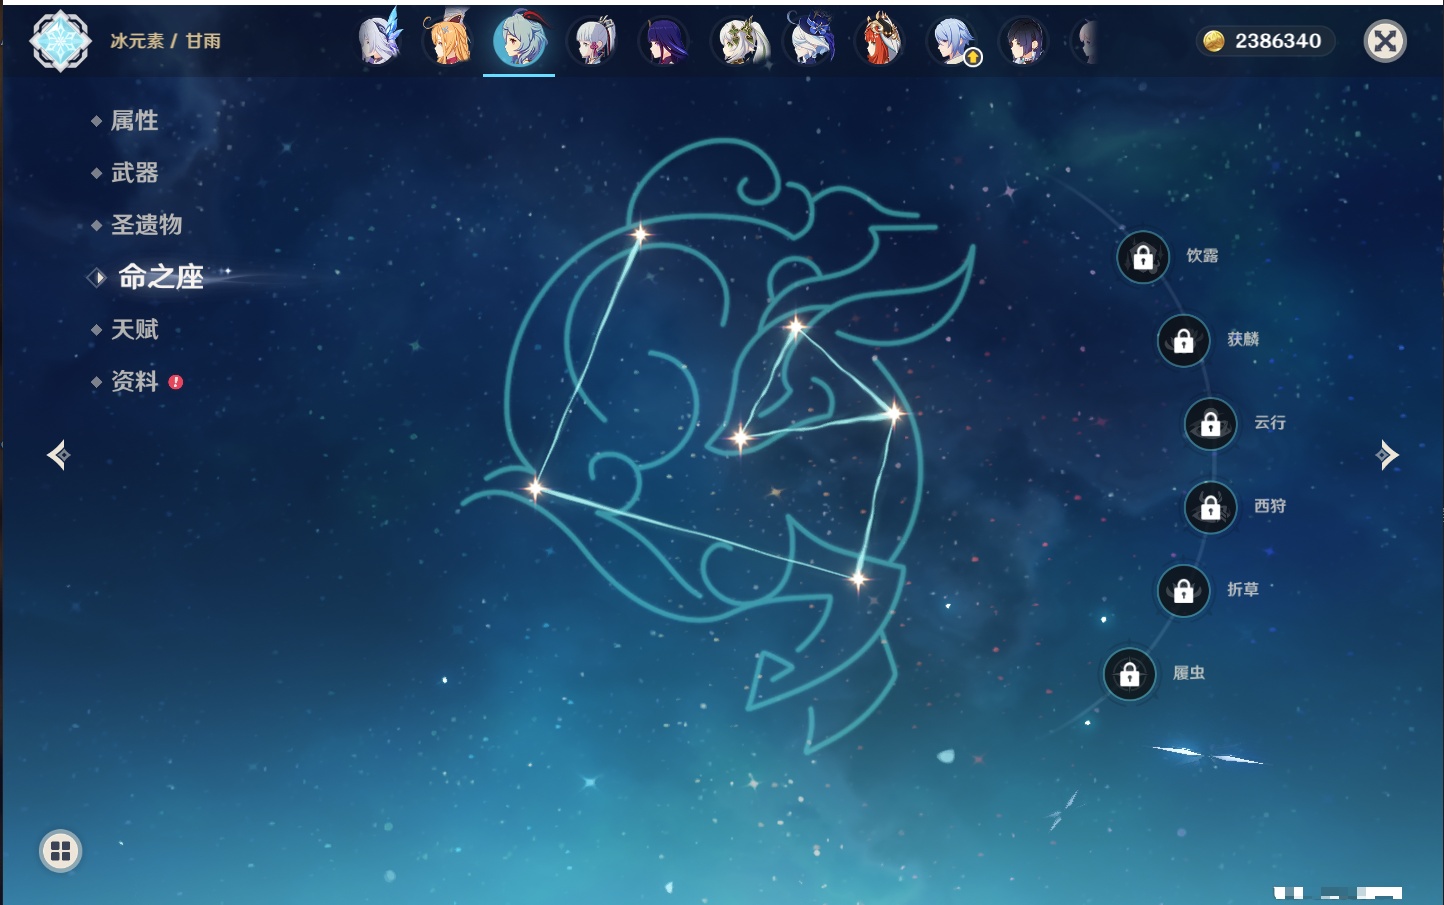Switch to next character with right arrow
Screen dimensions: 1444x905
[x=1387, y=455]
